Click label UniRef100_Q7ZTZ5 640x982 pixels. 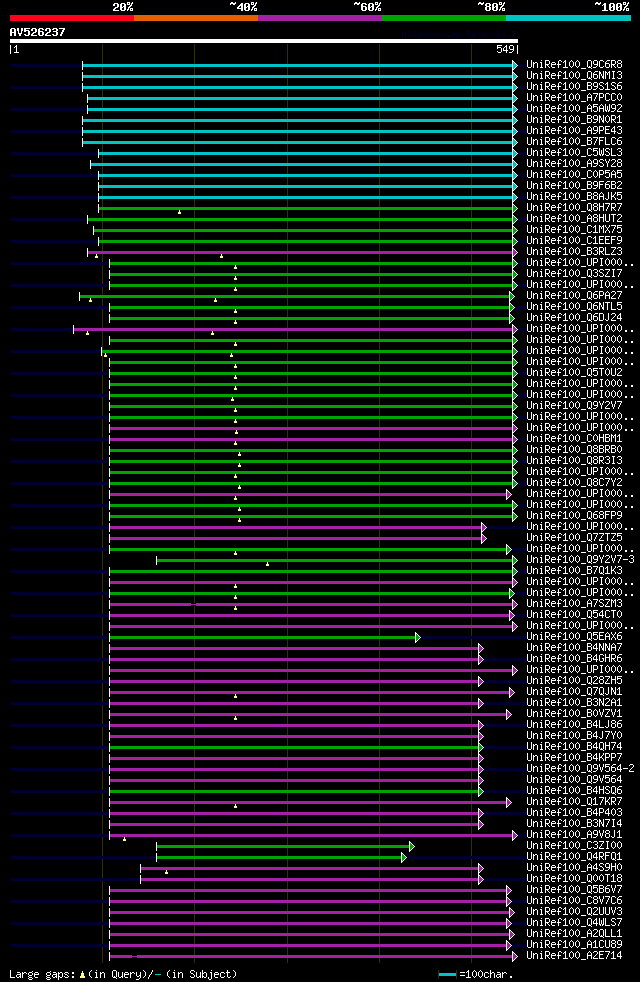[574, 538]
